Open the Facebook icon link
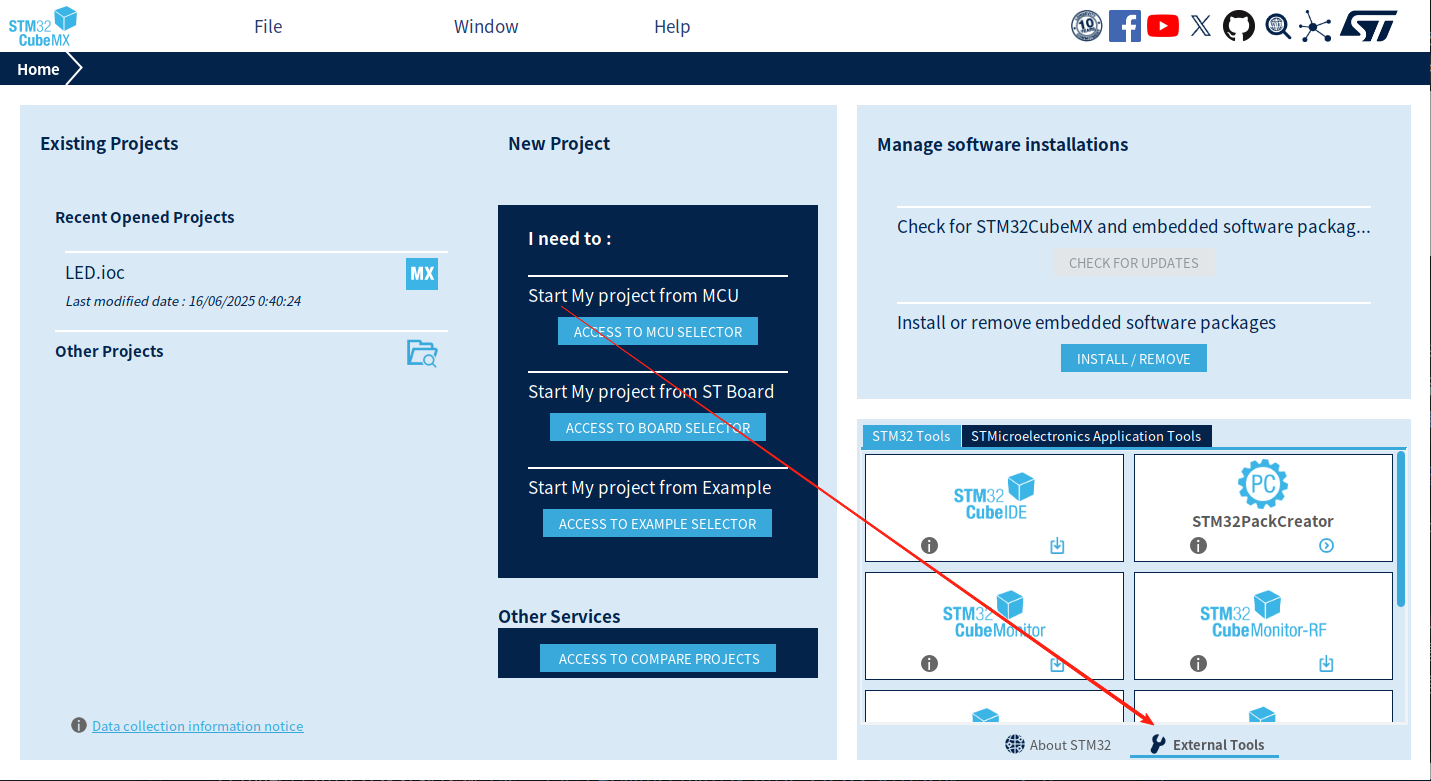The image size is (1431, 781). [x=1125, y=26]
